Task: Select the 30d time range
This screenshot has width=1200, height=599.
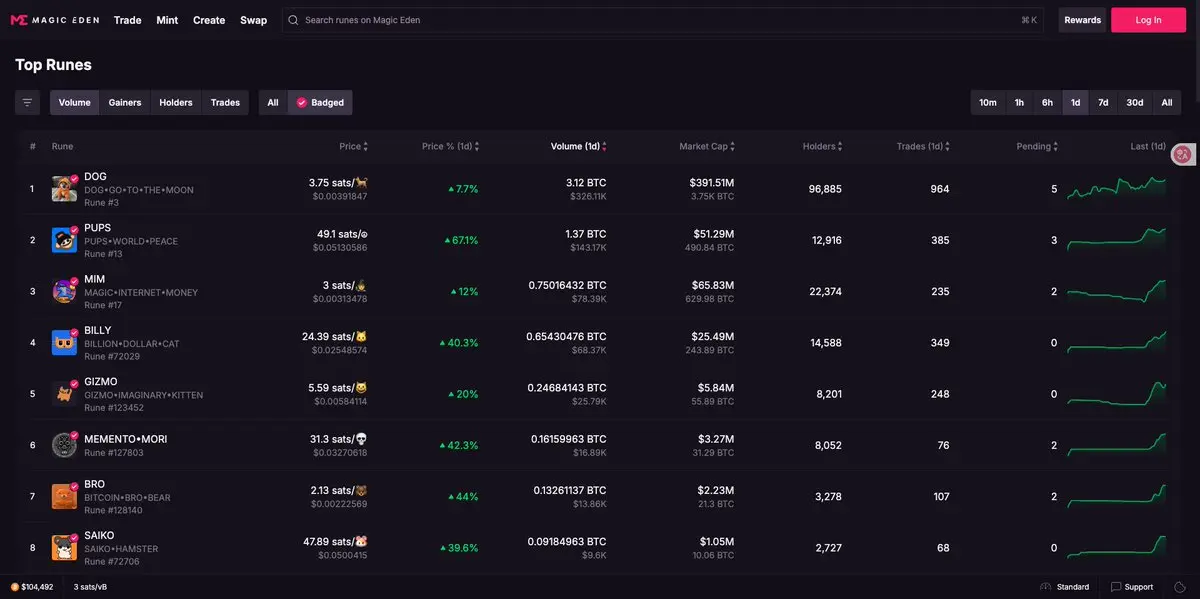Action: pos(1135,102)
